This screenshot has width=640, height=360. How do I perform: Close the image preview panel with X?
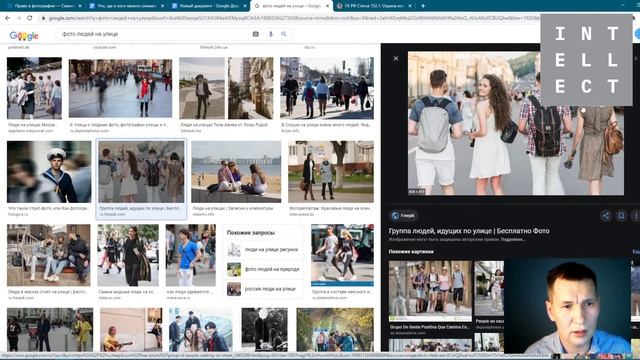click(396, 58)
